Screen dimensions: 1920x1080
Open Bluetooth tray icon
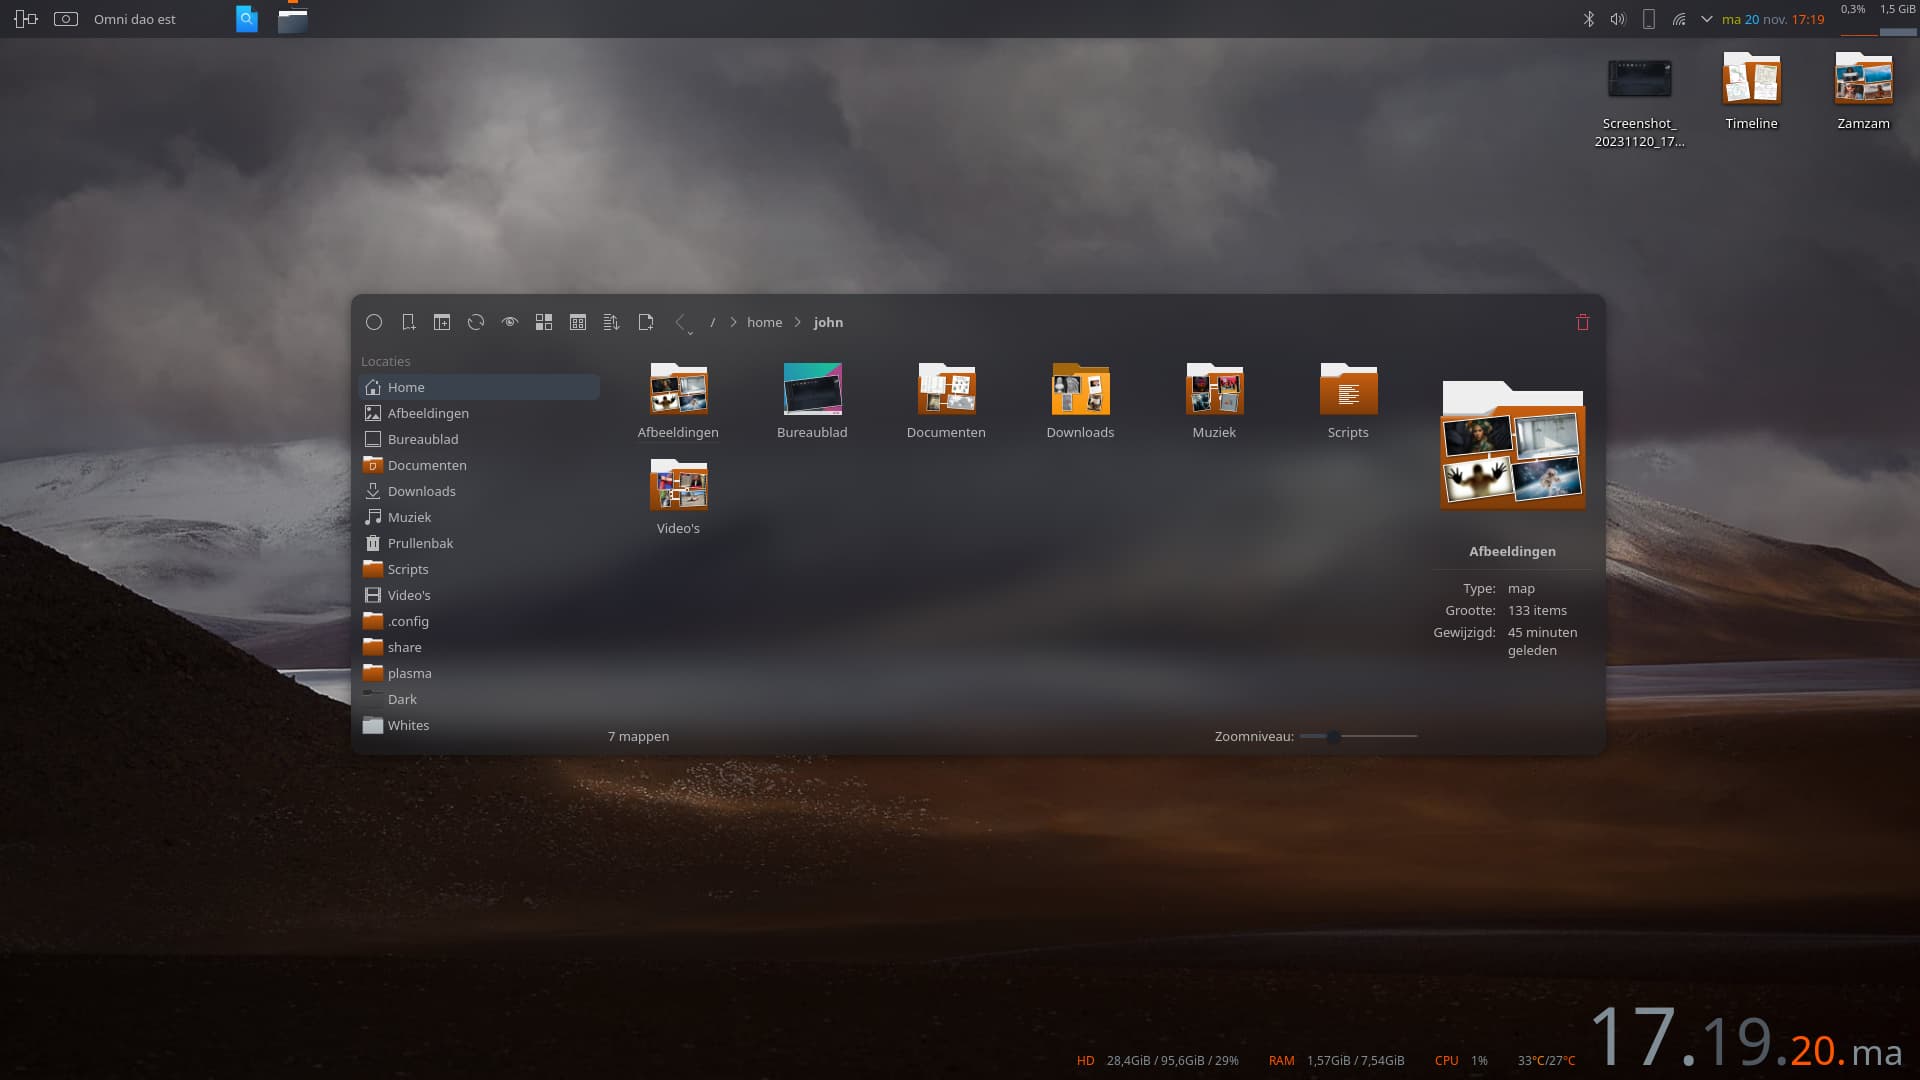coord(1588,19)
